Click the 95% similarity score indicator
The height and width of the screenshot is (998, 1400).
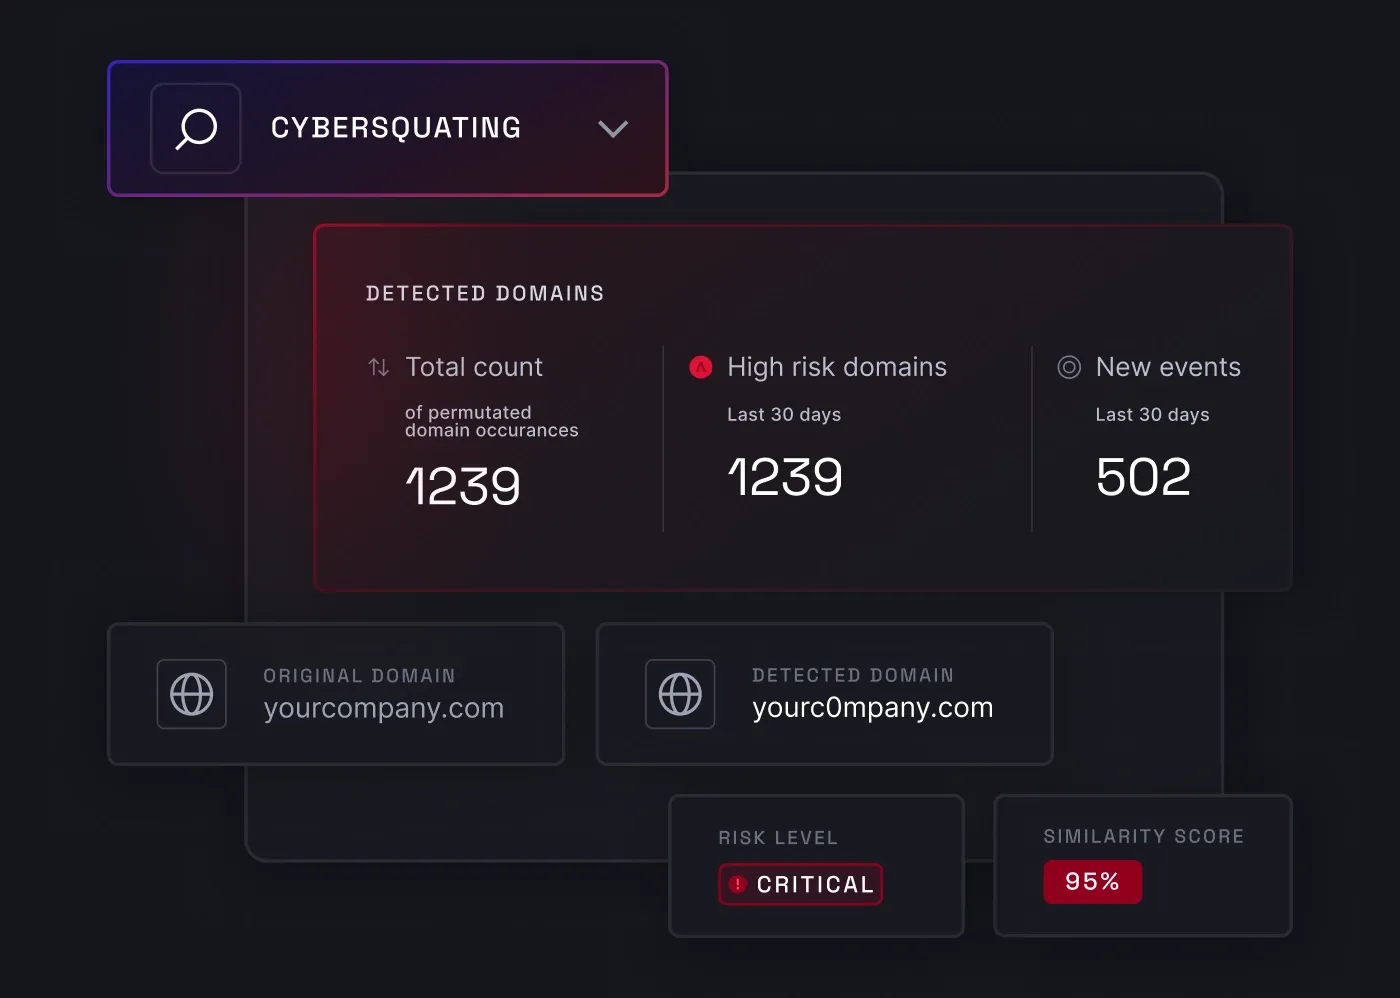(1093, 881)
